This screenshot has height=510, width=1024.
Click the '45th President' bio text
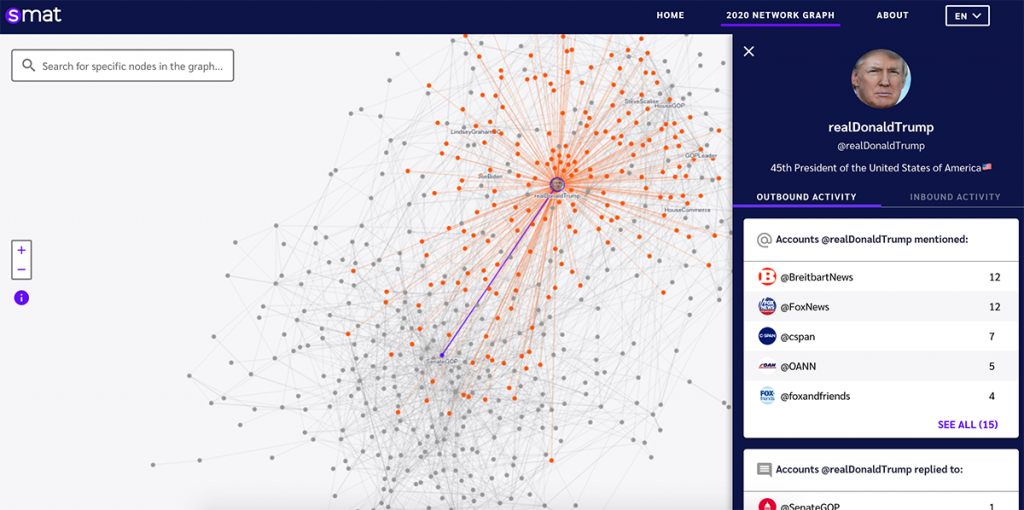pyautogui.click(x=880, y=168)
